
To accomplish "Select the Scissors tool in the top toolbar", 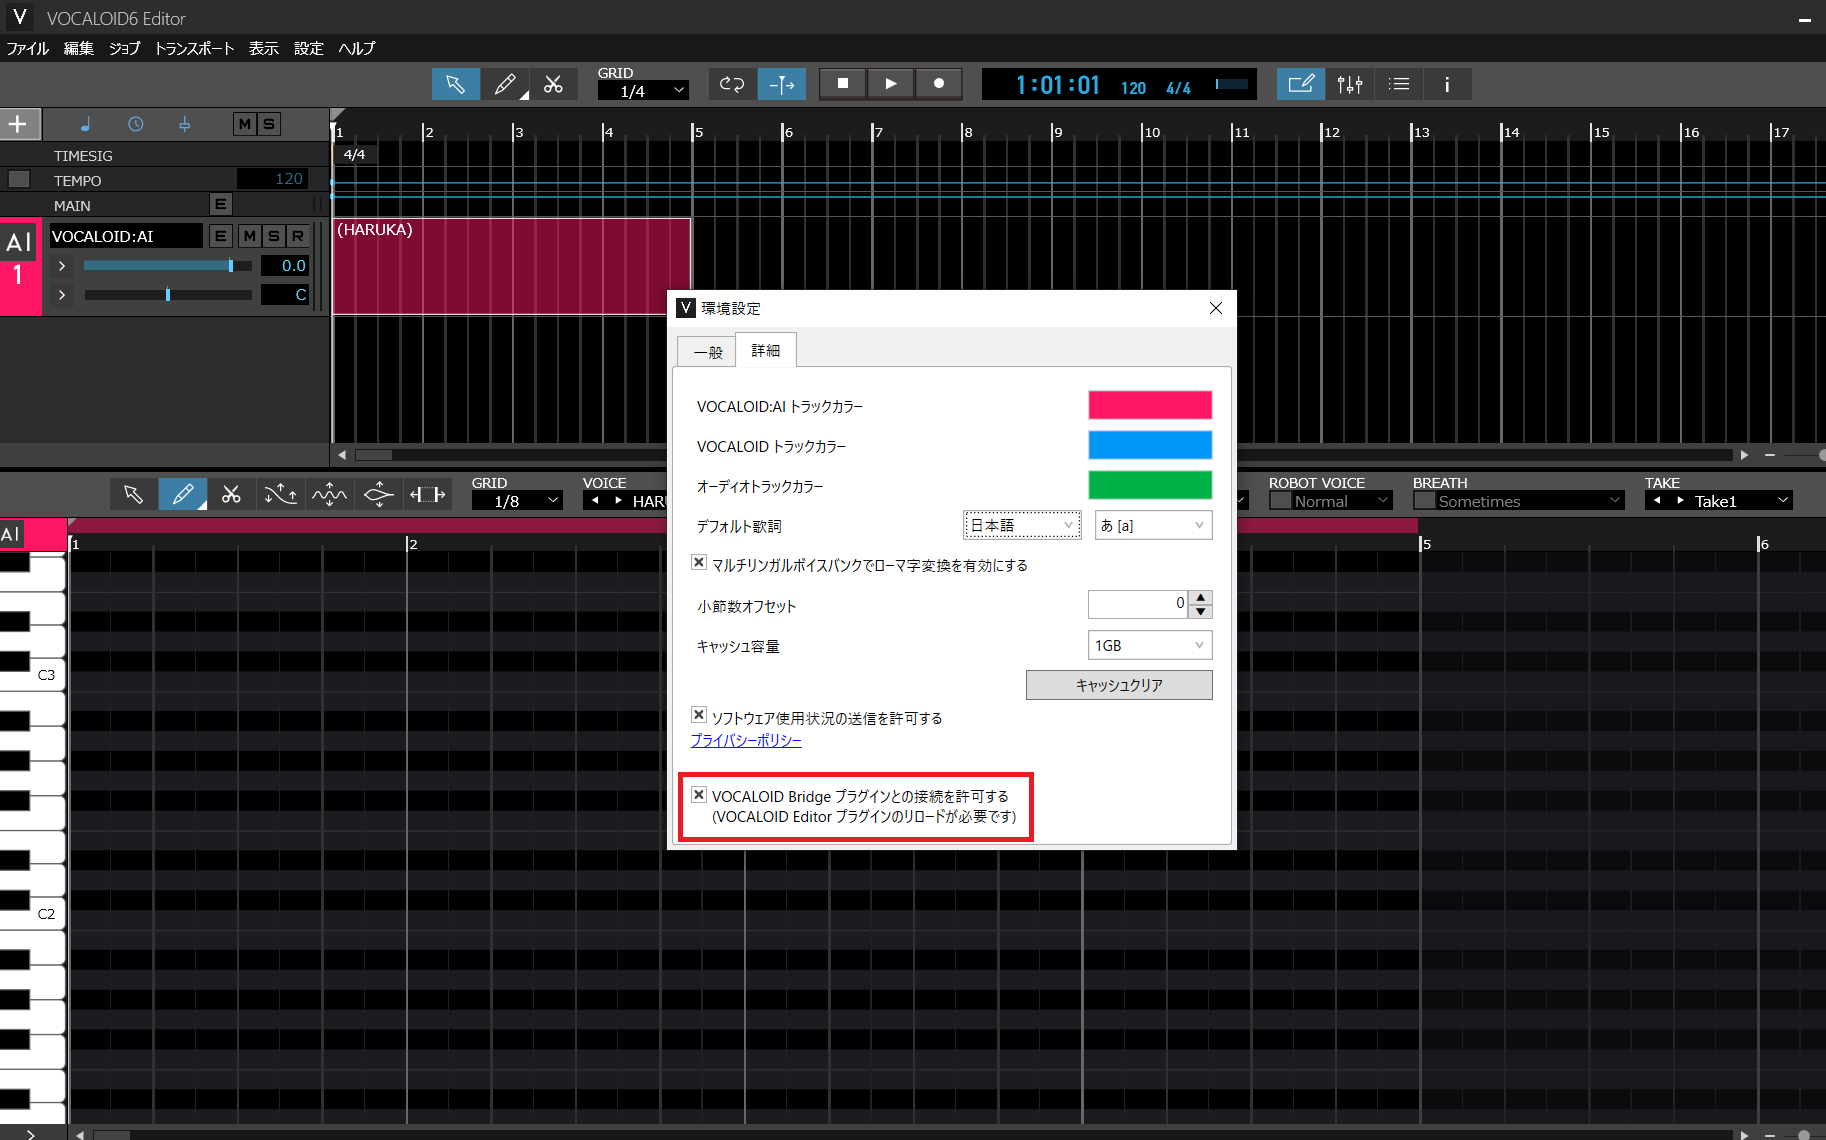I will tap(554, 84).
